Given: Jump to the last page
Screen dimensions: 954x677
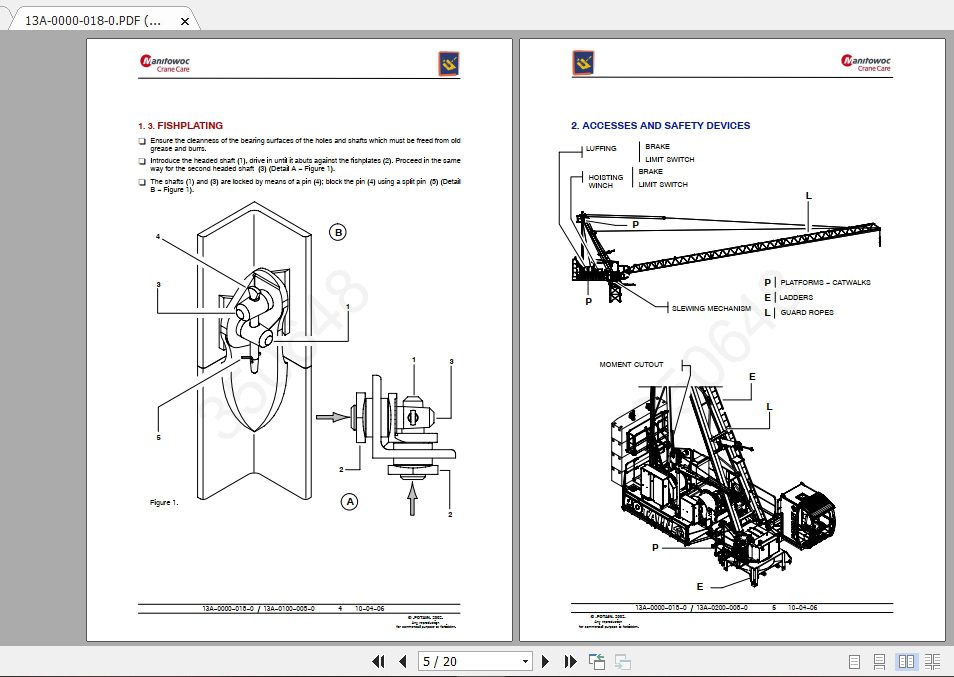Looking at the screenshot, I should tap(570, 661).
